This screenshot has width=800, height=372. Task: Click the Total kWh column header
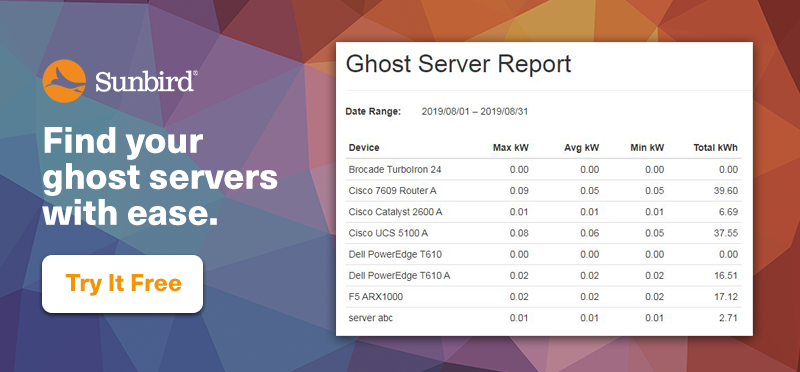[716, 148]
